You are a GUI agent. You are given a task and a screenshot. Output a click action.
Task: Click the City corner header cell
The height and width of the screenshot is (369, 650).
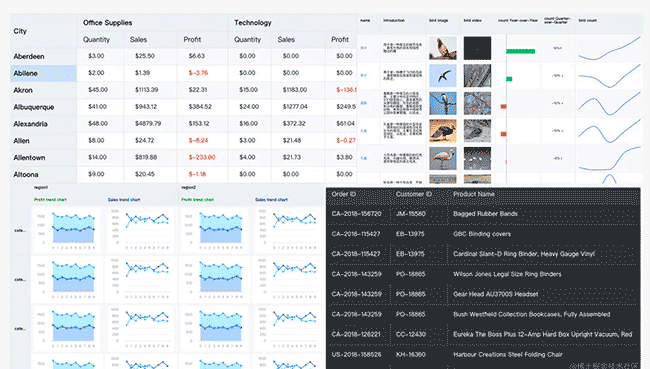click(44, 31)
